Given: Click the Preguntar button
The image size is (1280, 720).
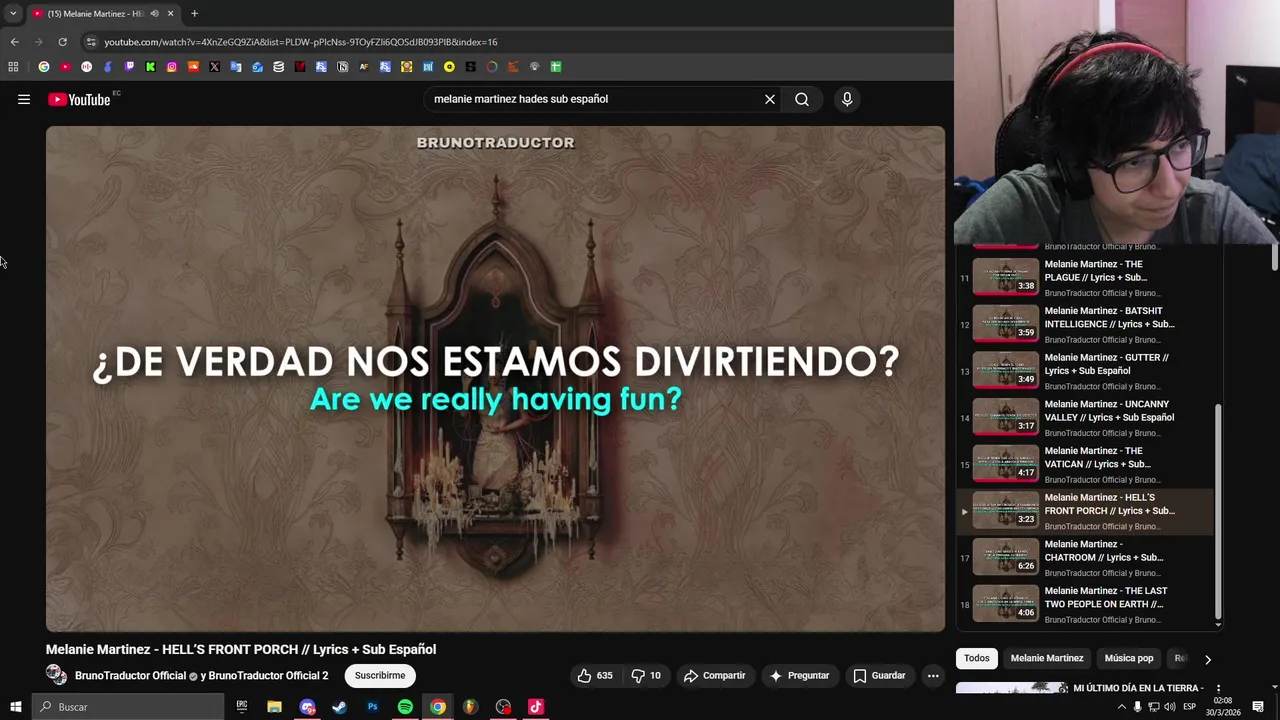Looking at the screenshot, I should 798,676.
